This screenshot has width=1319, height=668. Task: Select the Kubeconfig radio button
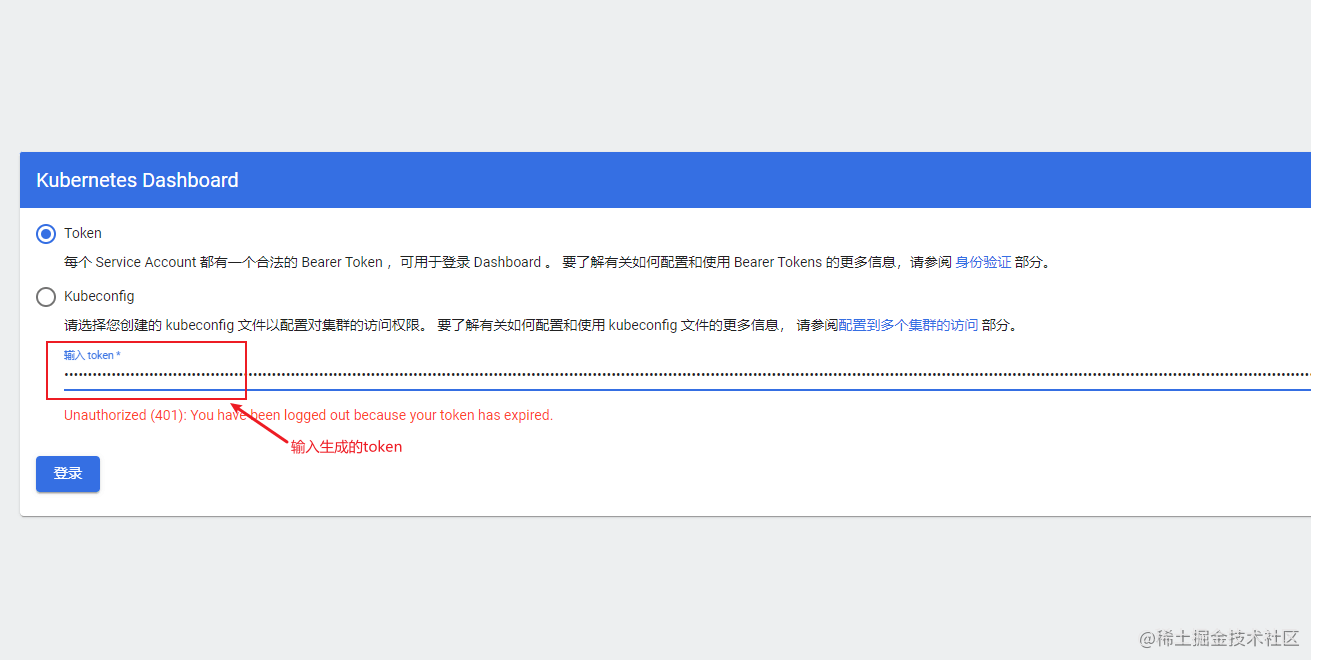pos(46,297)
